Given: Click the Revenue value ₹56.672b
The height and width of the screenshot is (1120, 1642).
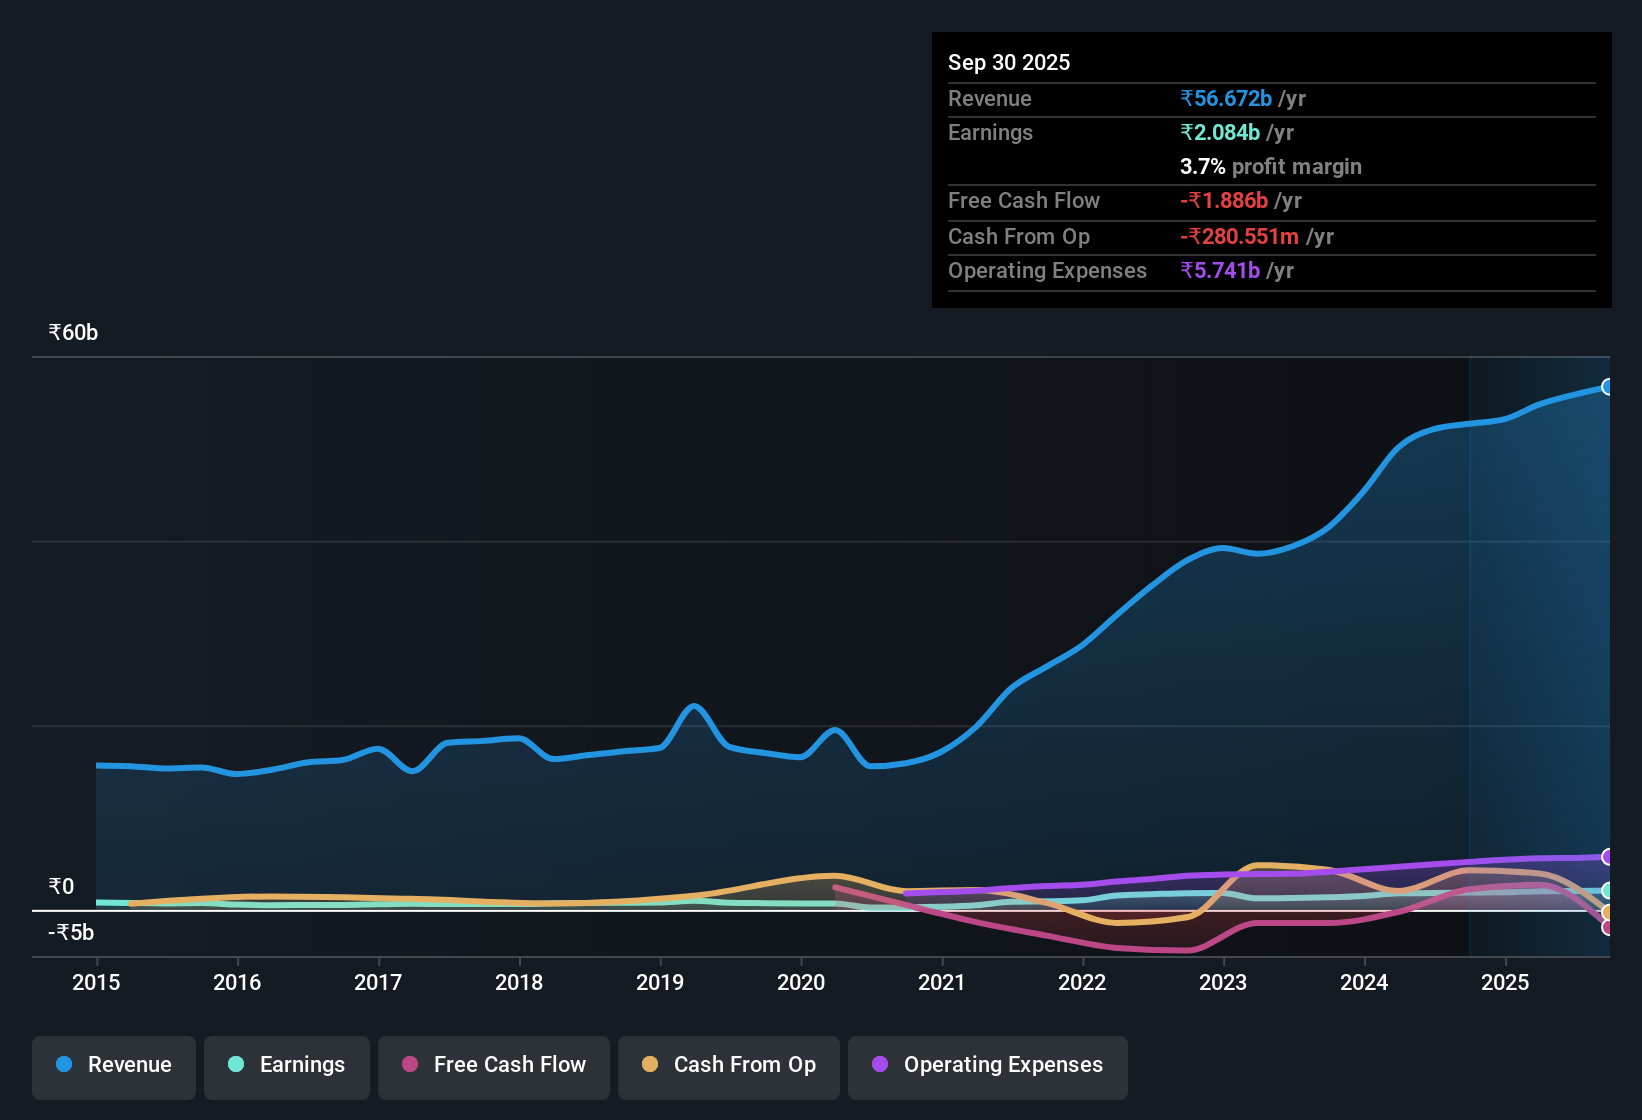Looking at the screenshot, I should click(x=1226, y=98).
